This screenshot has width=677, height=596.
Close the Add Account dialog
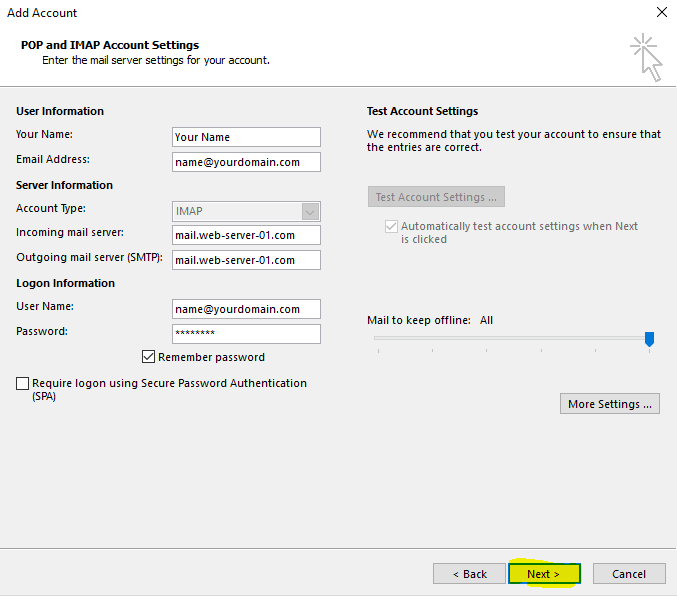coord(661,13)
